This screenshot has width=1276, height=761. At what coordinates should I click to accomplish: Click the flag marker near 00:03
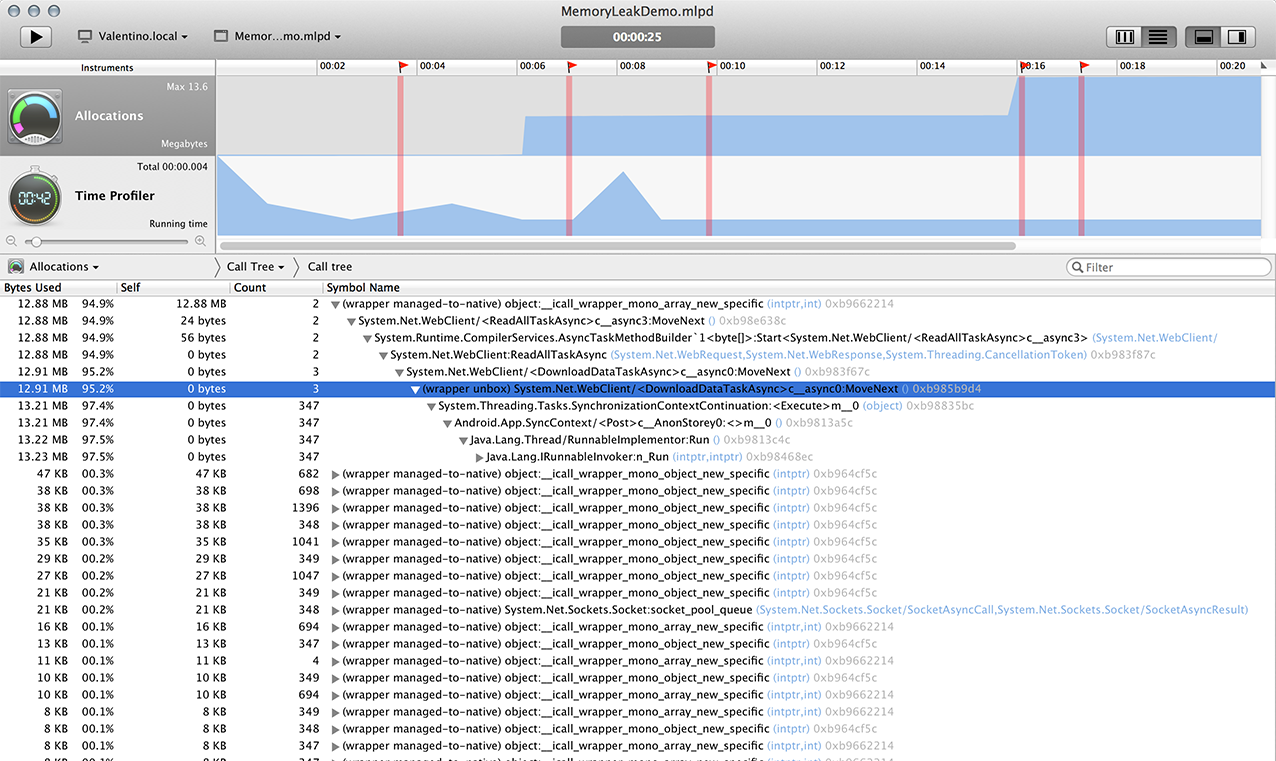coord(404,67)
